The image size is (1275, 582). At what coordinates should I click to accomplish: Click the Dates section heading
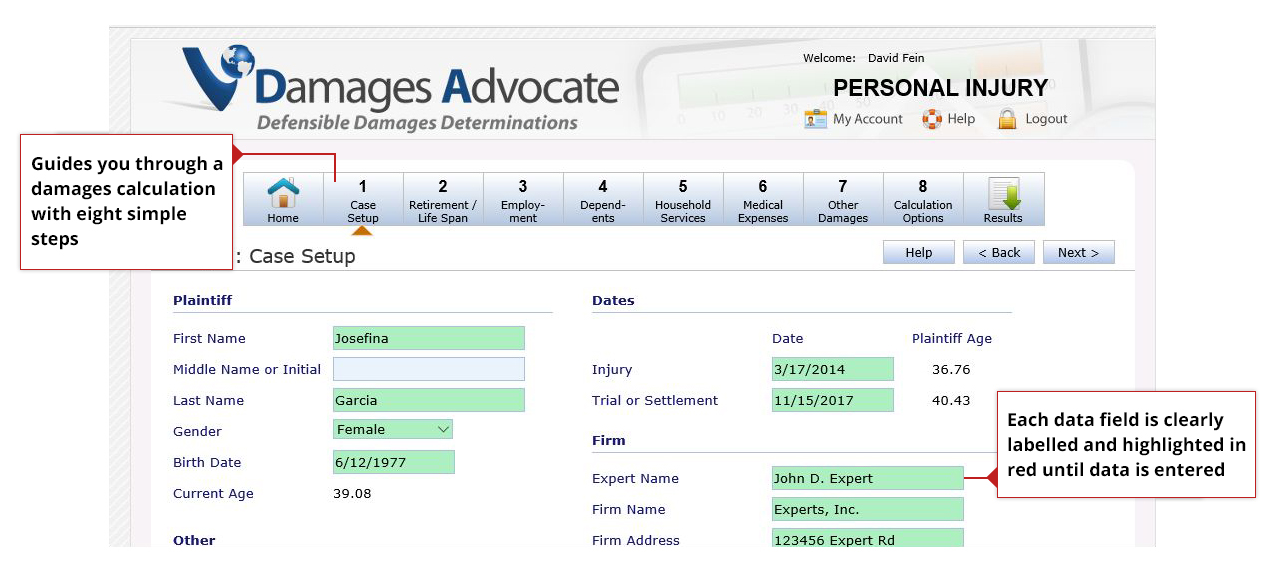tap(613, 300)
